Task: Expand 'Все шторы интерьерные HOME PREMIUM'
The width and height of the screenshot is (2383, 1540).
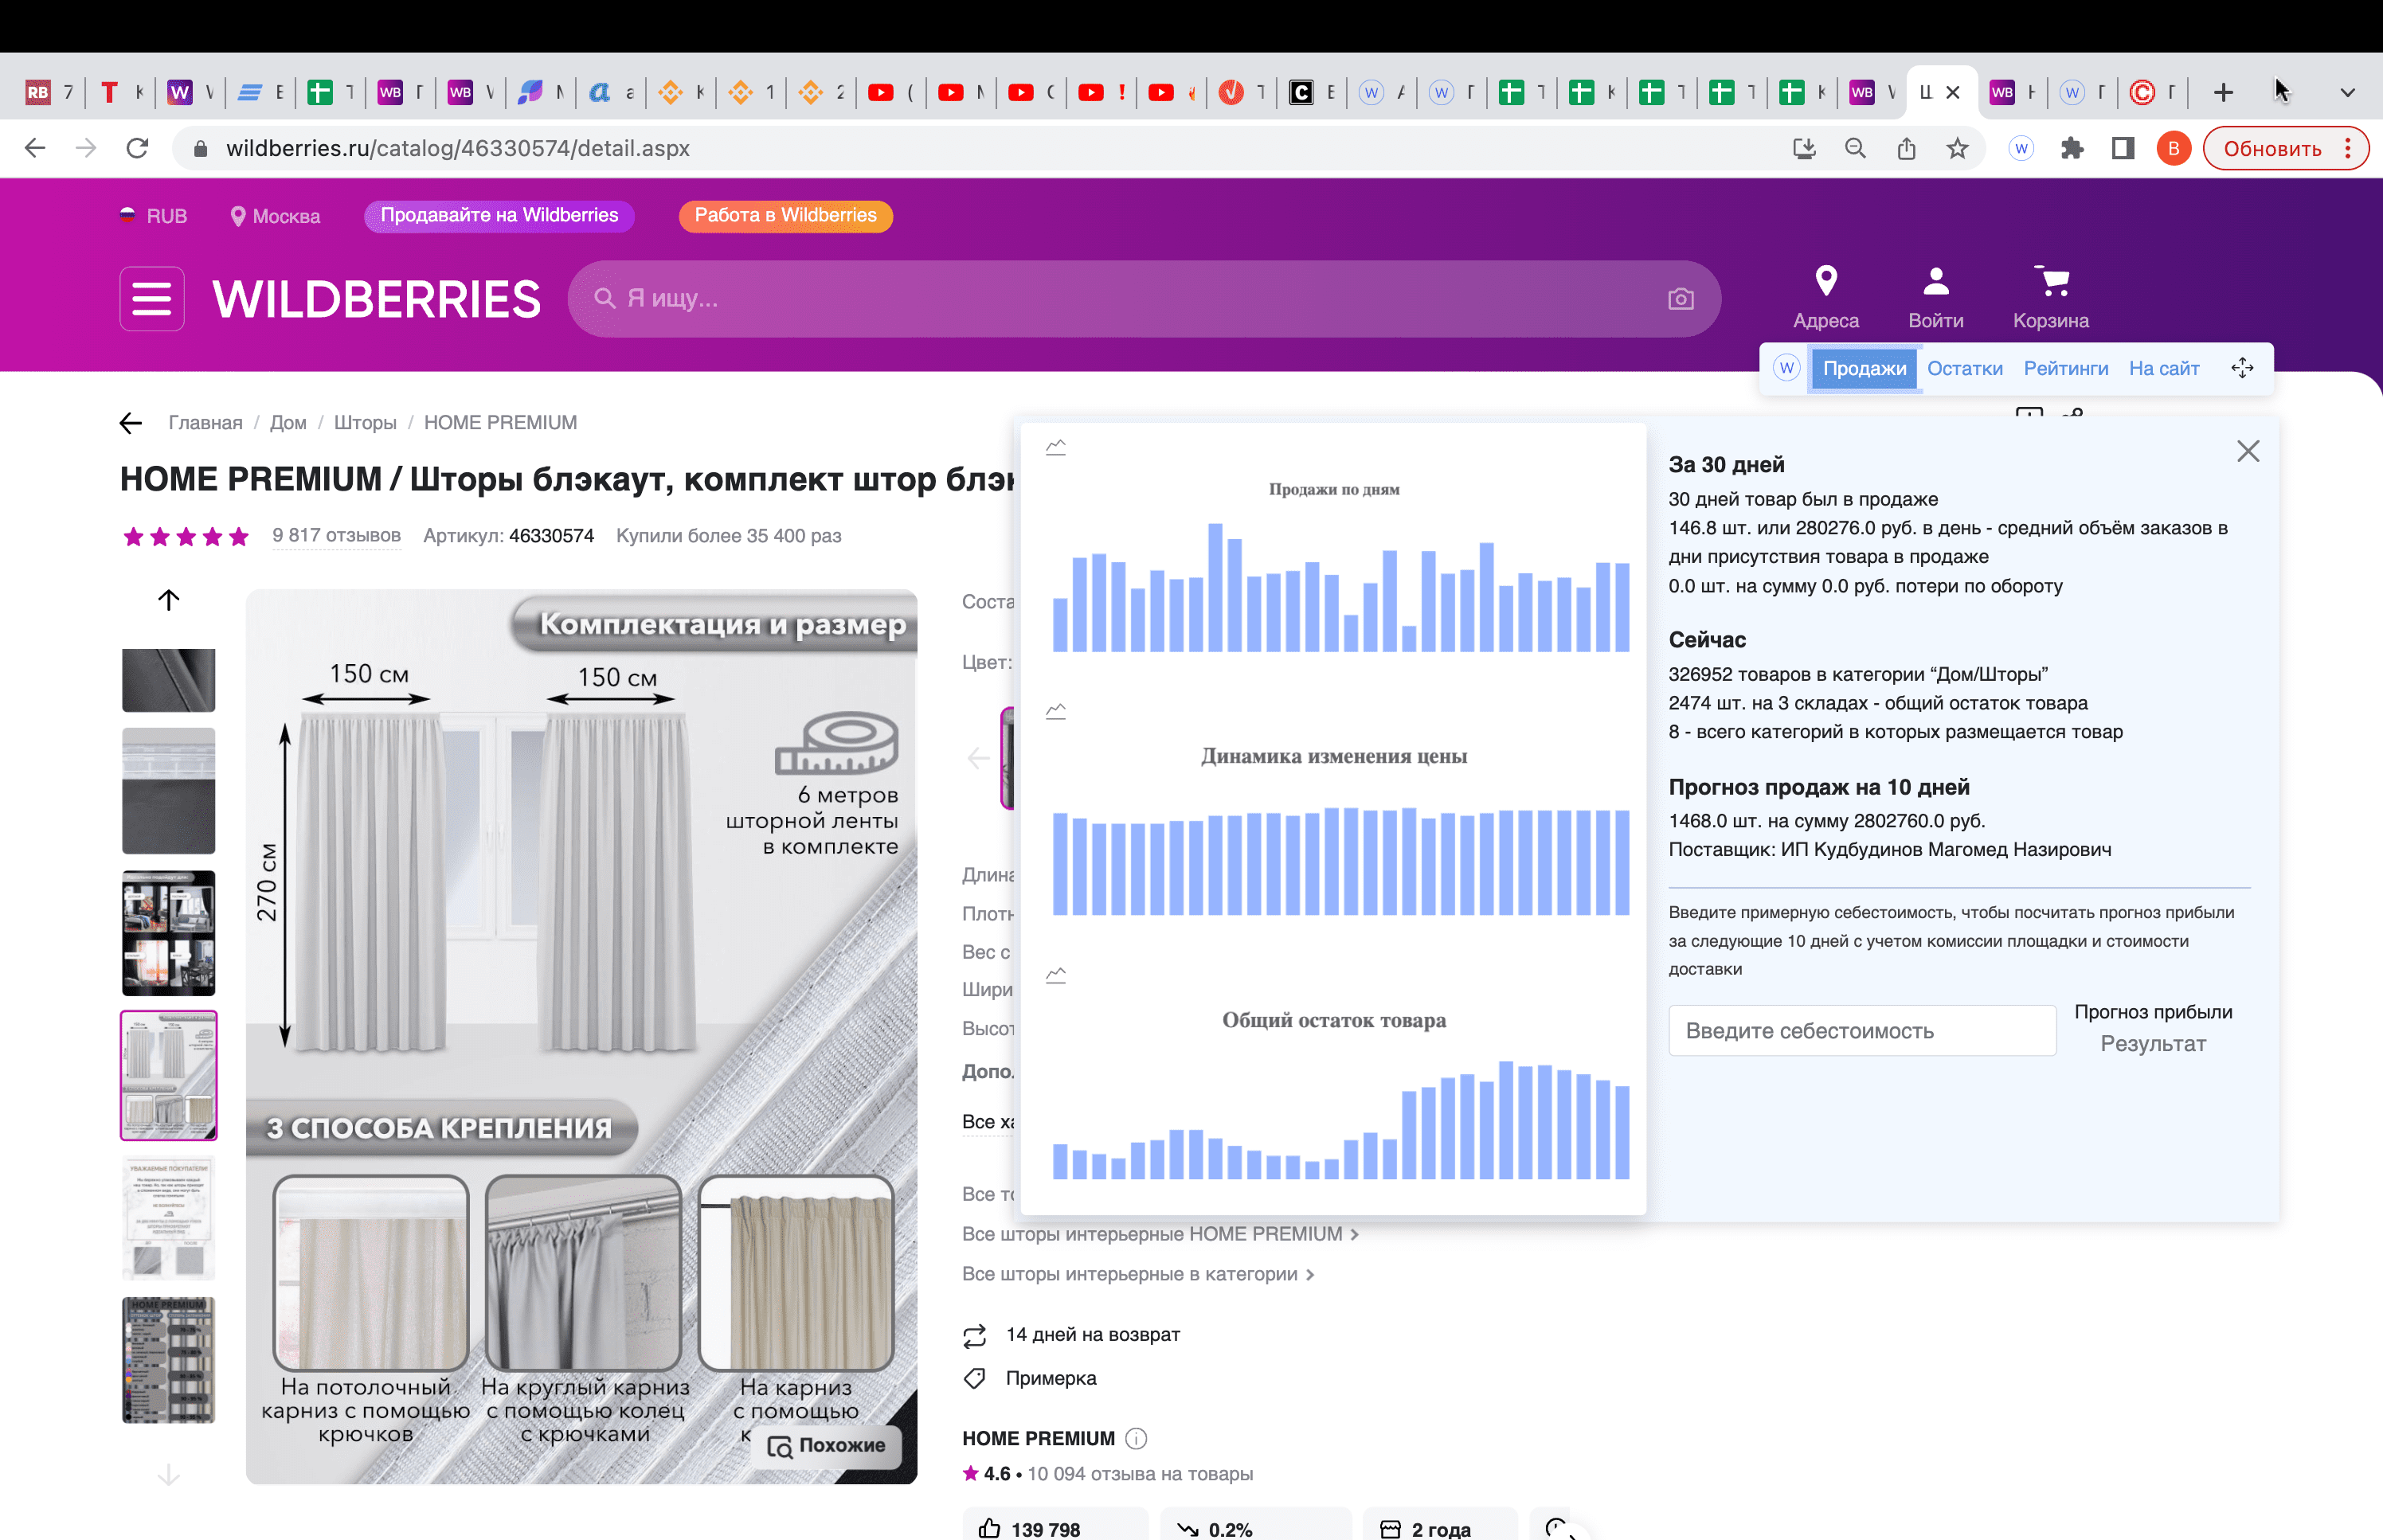Action: point(1160,1234)
